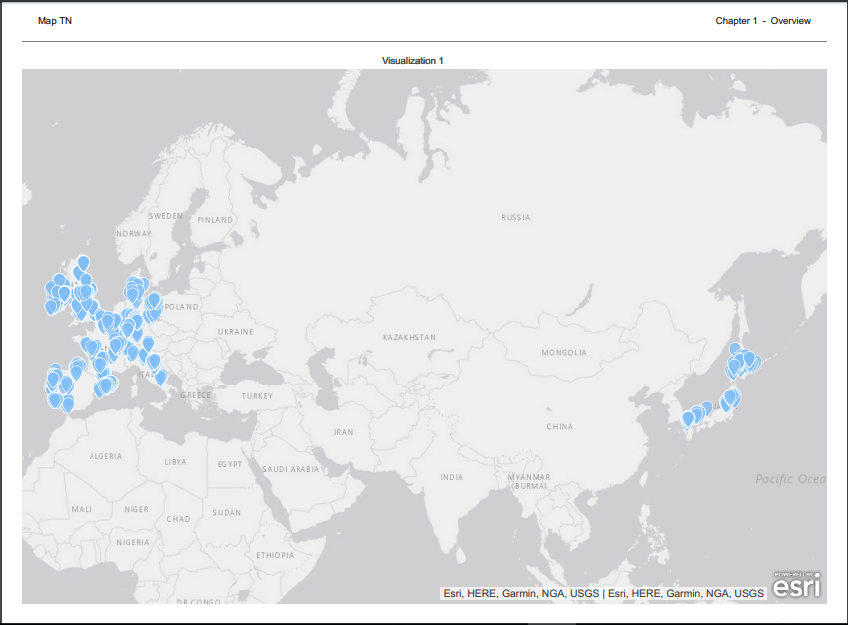Click the INDIA country label
848x625 pixels.
click(452, 477)
